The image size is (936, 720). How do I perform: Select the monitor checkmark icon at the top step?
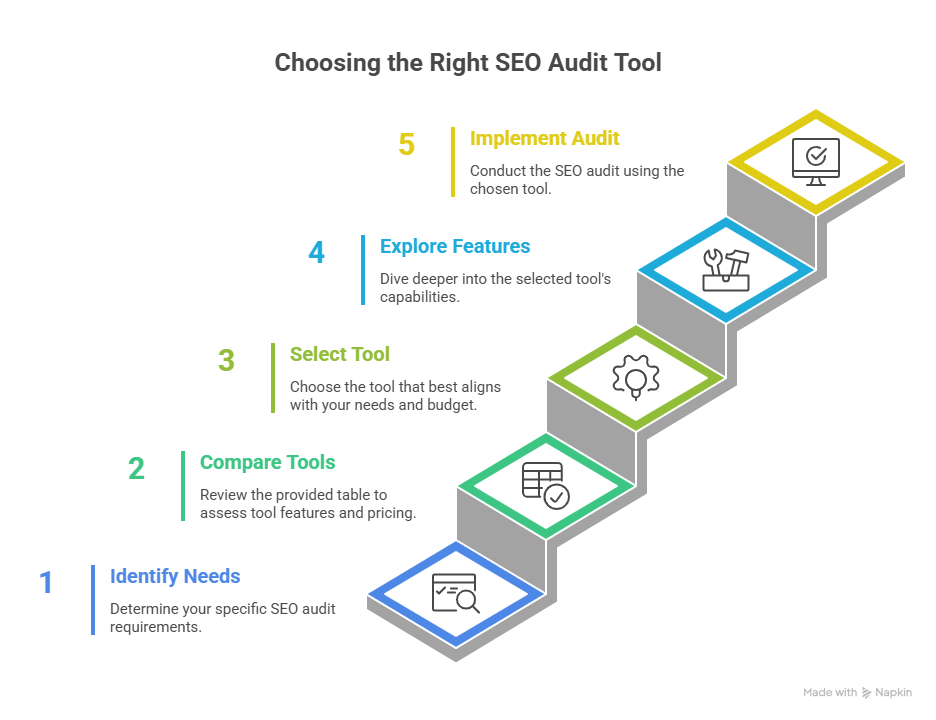(815, 160)
